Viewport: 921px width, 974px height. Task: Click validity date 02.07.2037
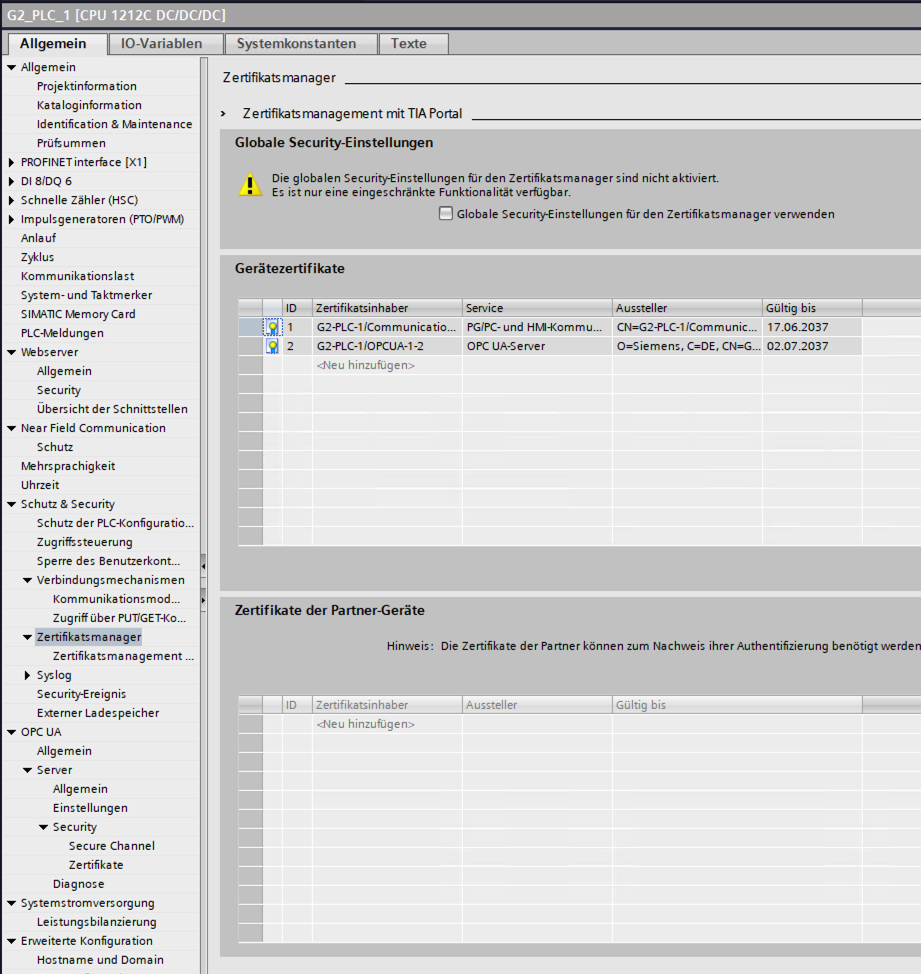tap(812, 347)
